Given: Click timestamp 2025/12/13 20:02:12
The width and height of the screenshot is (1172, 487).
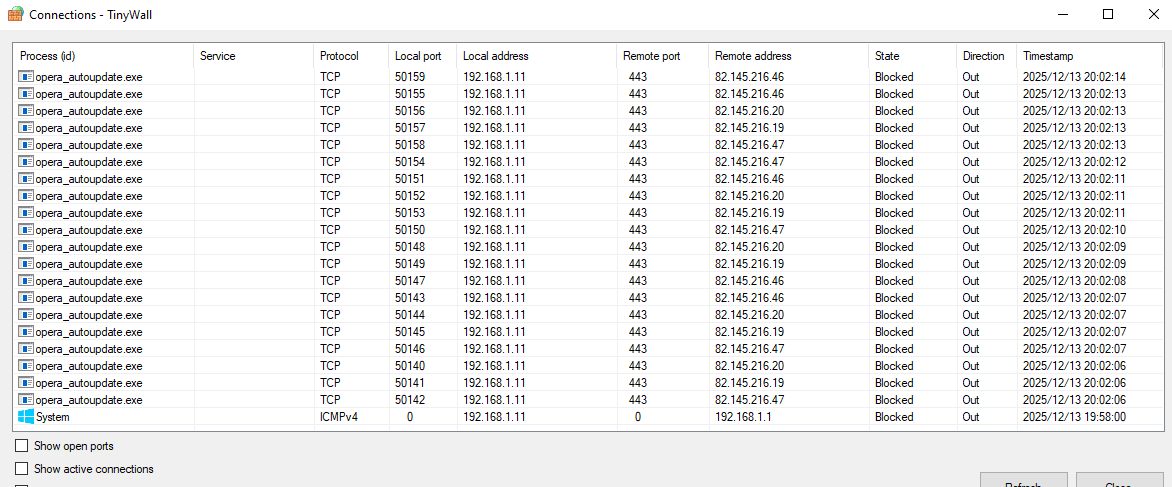Looking at the screenshot, I should pos(1074,161).
